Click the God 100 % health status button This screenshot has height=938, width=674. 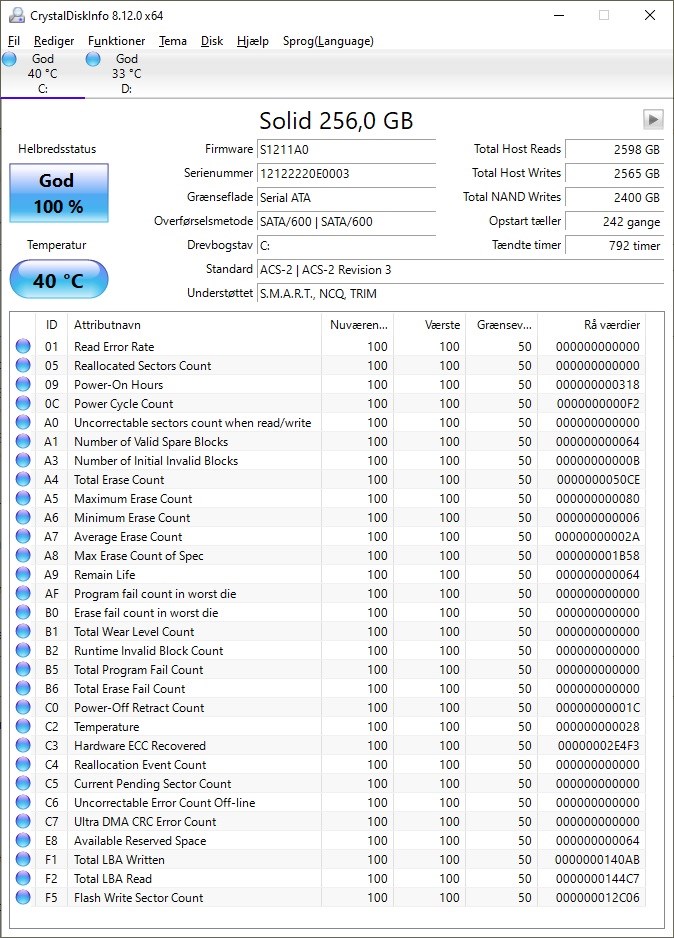[x=59, y=193]
